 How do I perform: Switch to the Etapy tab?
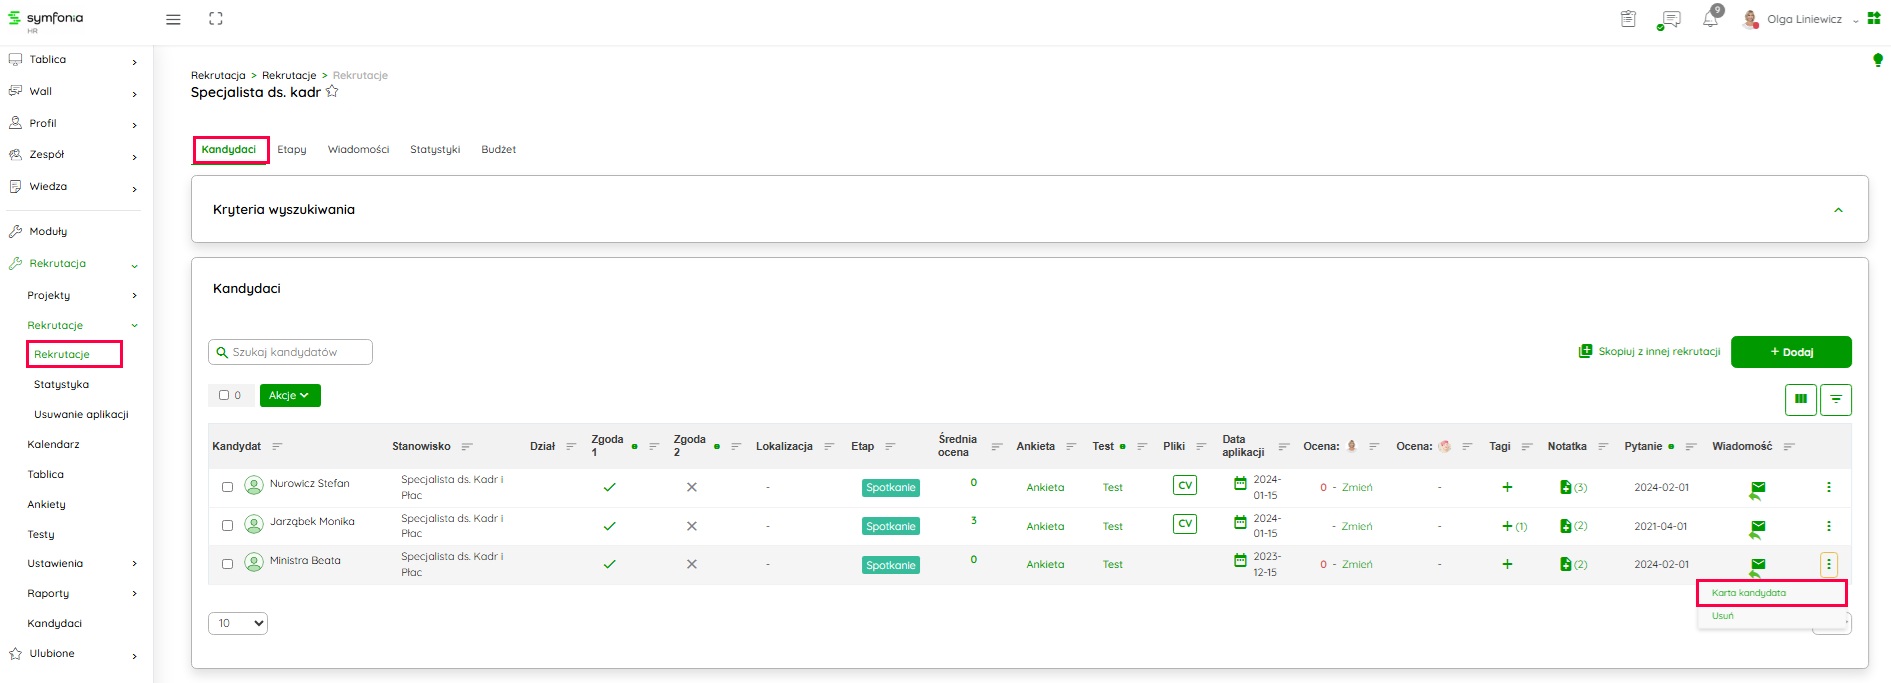point(292,150)
